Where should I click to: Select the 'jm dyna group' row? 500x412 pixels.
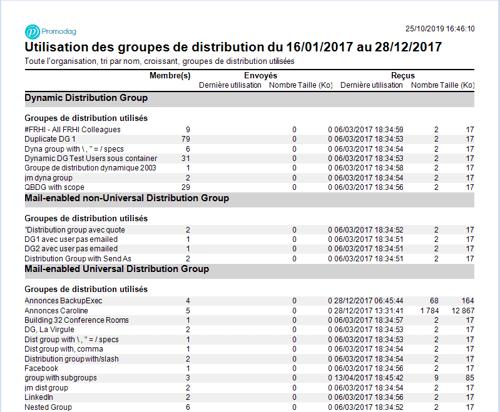coord(249,178)
